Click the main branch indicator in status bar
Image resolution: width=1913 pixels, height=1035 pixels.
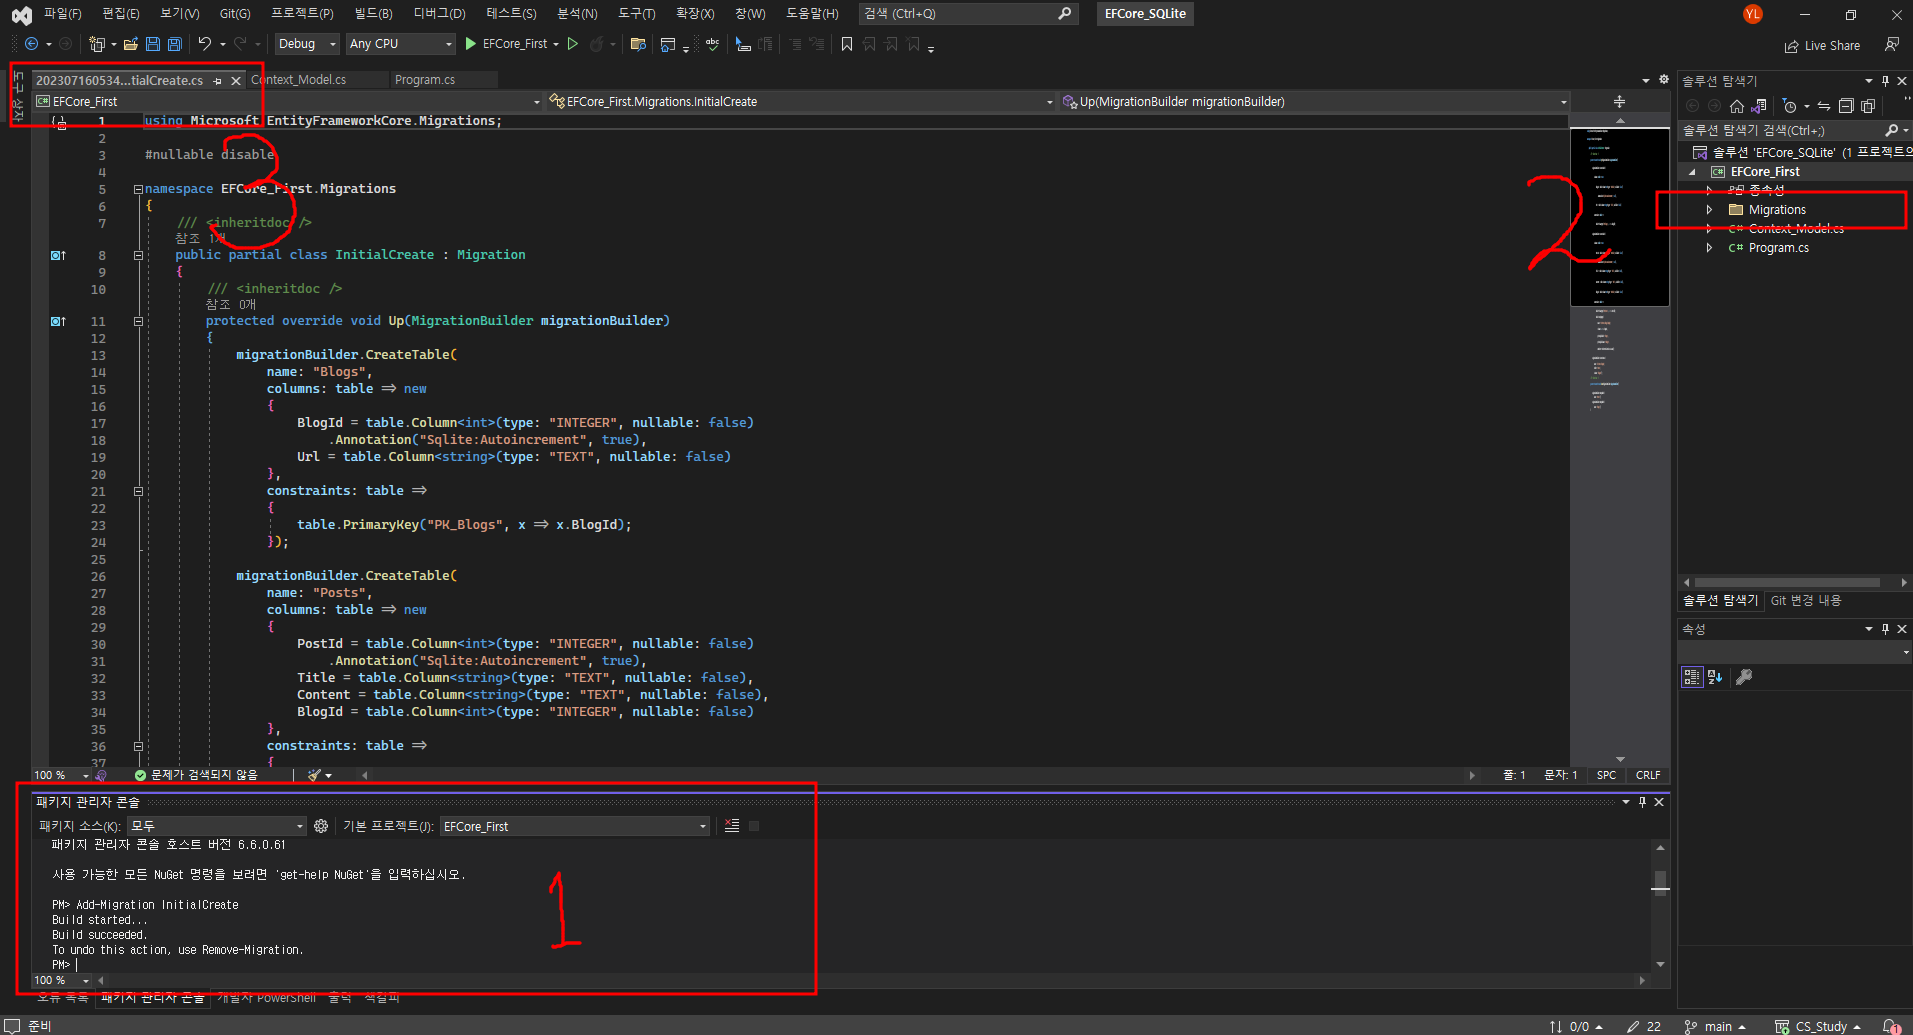pyautogui.click(x=1714, y=1026)
